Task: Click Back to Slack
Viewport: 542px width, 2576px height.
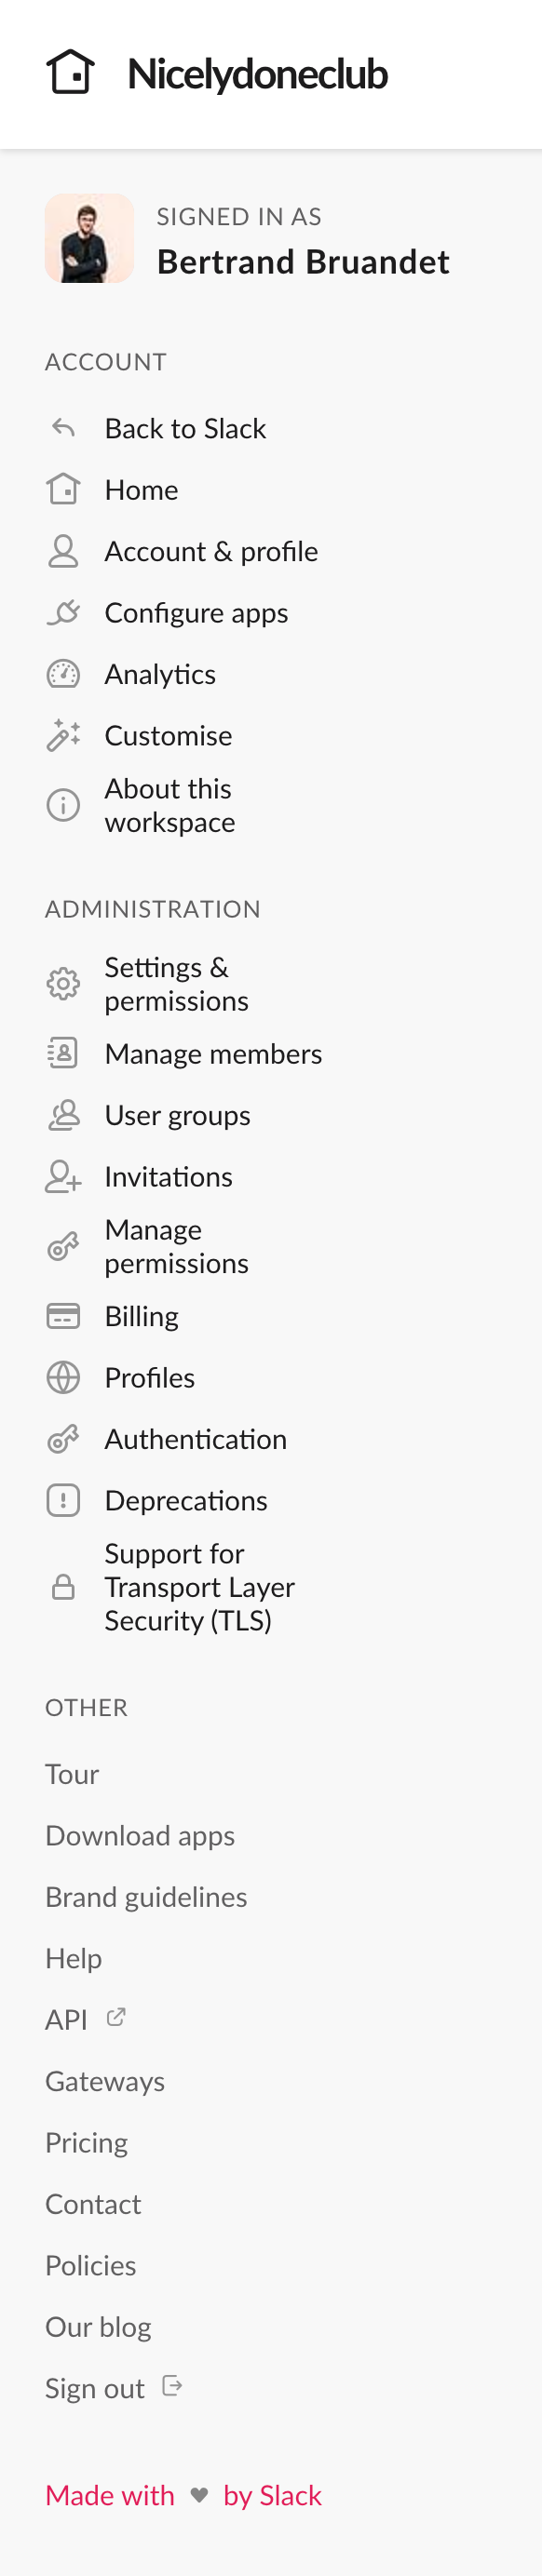Action: pyautogui.click(x=185, y=428)
